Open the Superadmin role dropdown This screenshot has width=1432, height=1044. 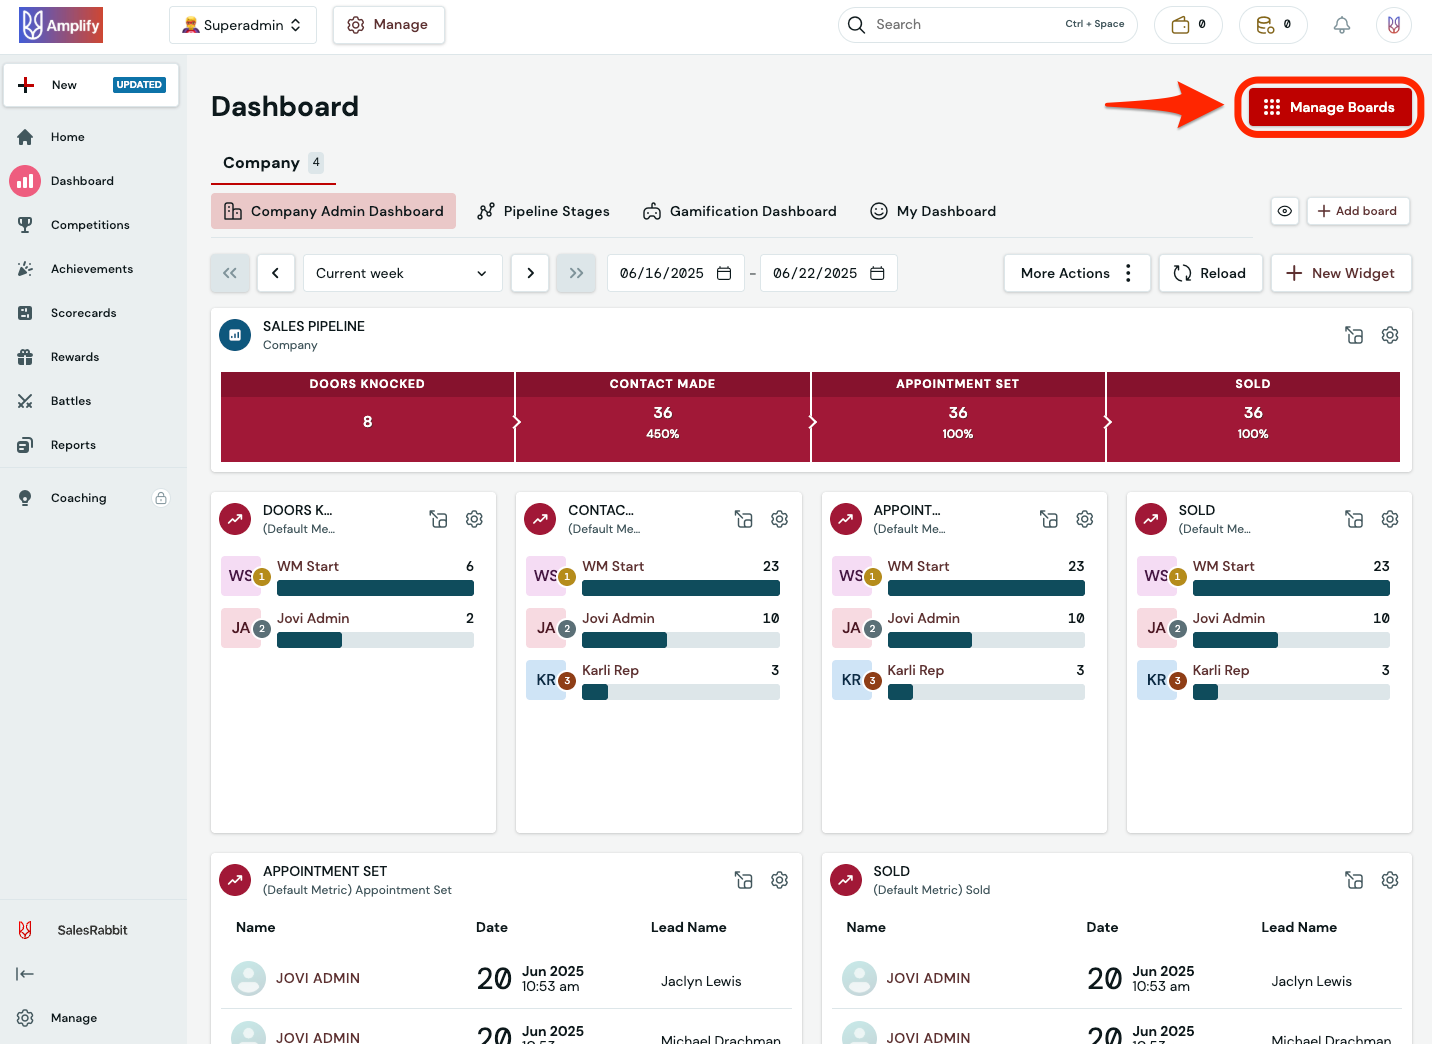(x=243, y=25)
